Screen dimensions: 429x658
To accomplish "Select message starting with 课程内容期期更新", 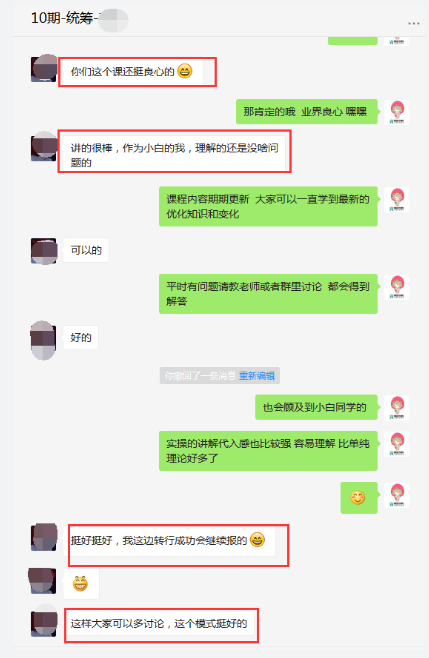I will click(268, 206).
